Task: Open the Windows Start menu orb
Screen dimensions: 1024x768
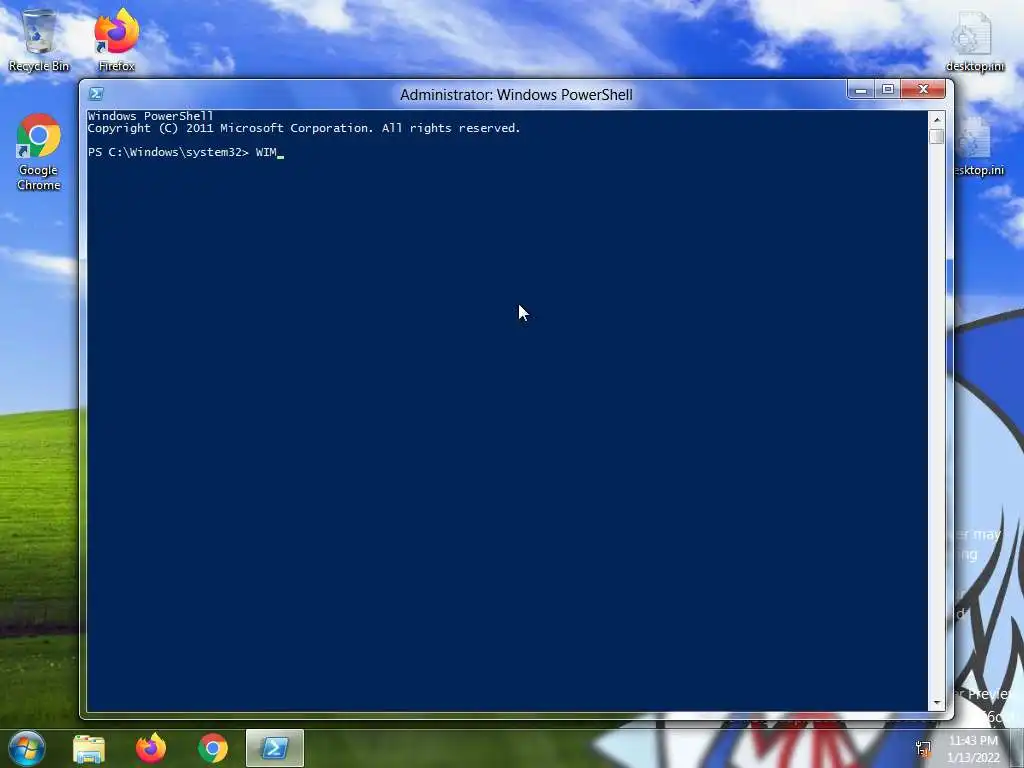Action: click(x=27, y=748)
